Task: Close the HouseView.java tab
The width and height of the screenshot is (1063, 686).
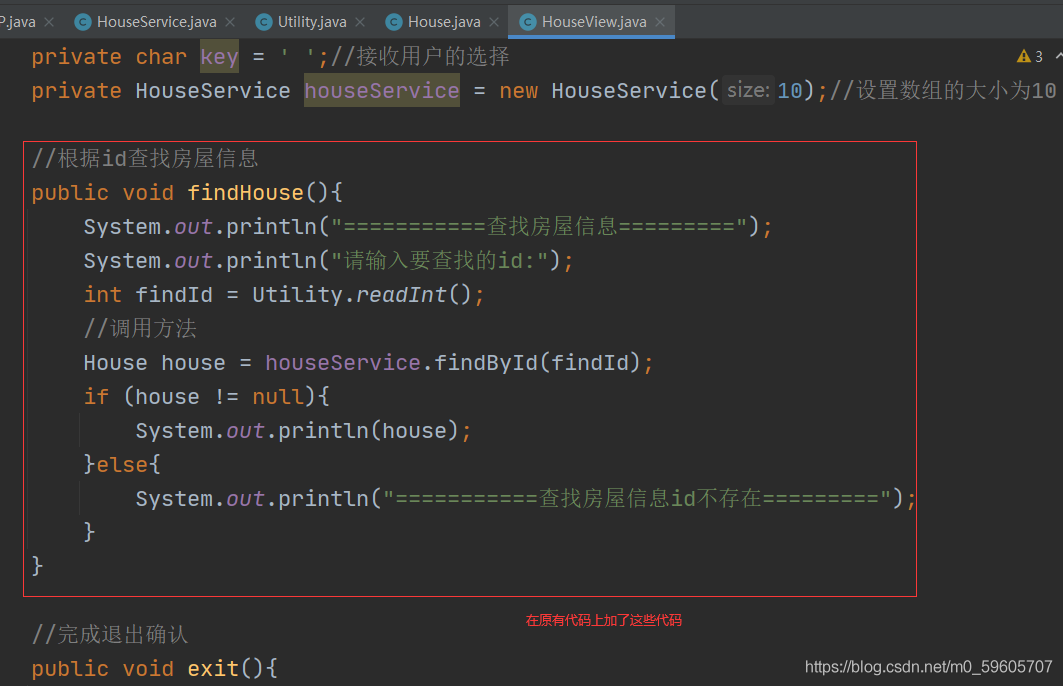Action: (660, 22)
